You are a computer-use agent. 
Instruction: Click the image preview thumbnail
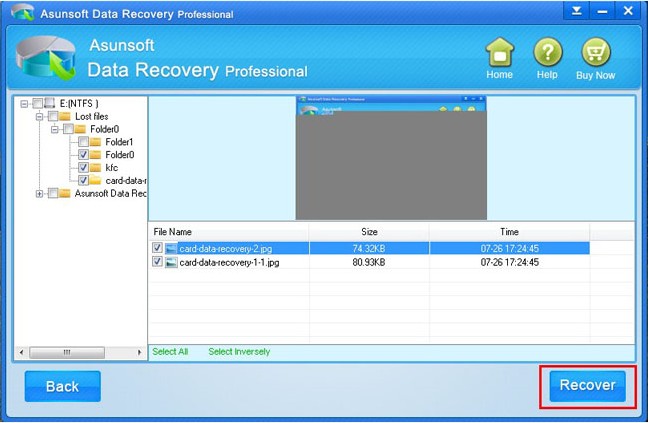[x=391, y=158]
